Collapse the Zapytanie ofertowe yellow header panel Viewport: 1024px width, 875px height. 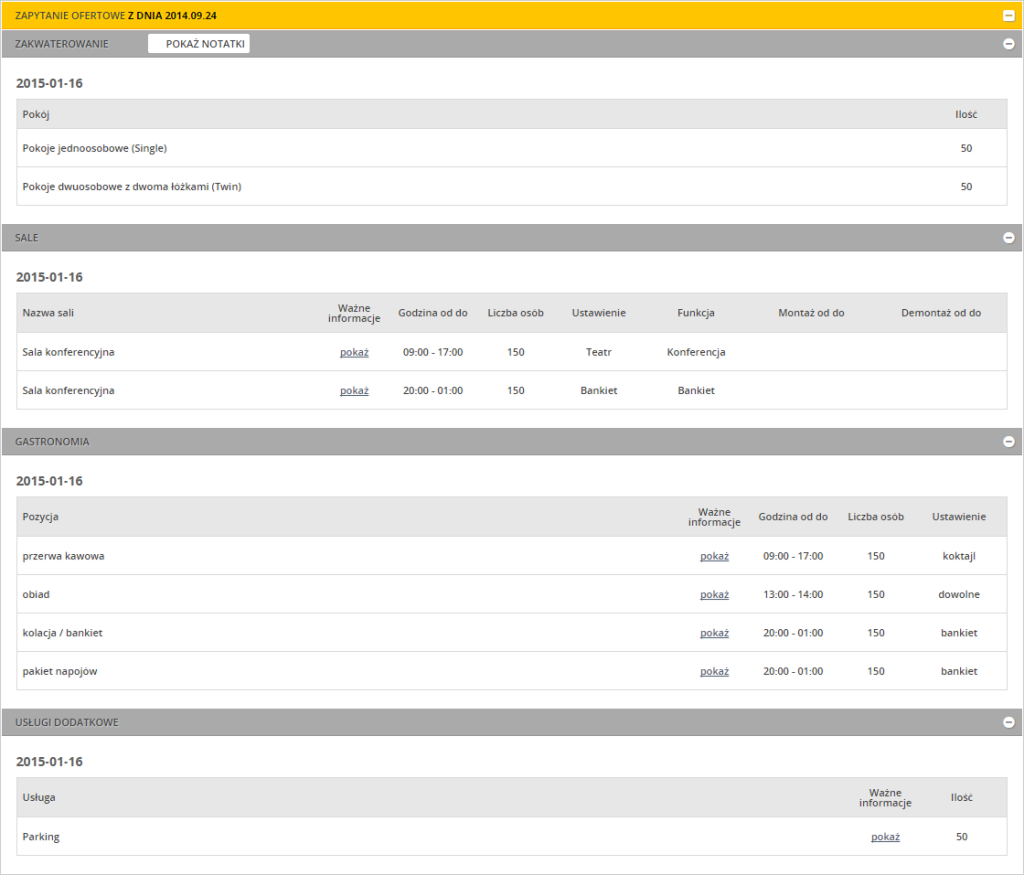pos(1008,16)
